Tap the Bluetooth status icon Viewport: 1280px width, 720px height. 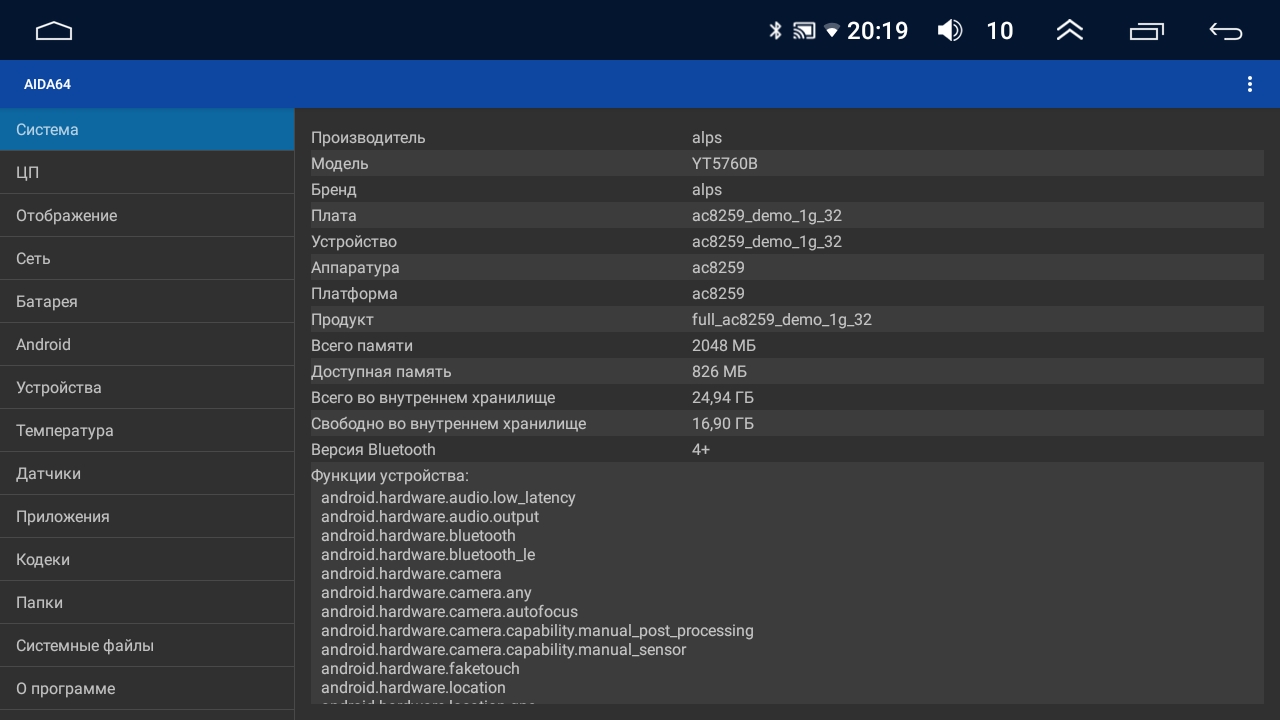(x=775, y=31)
